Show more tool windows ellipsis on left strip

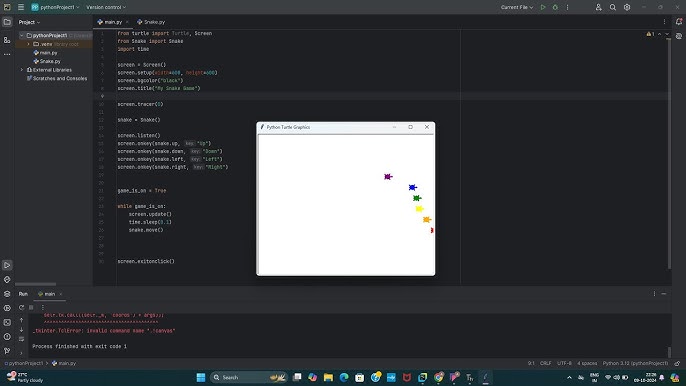coord(7,54)
